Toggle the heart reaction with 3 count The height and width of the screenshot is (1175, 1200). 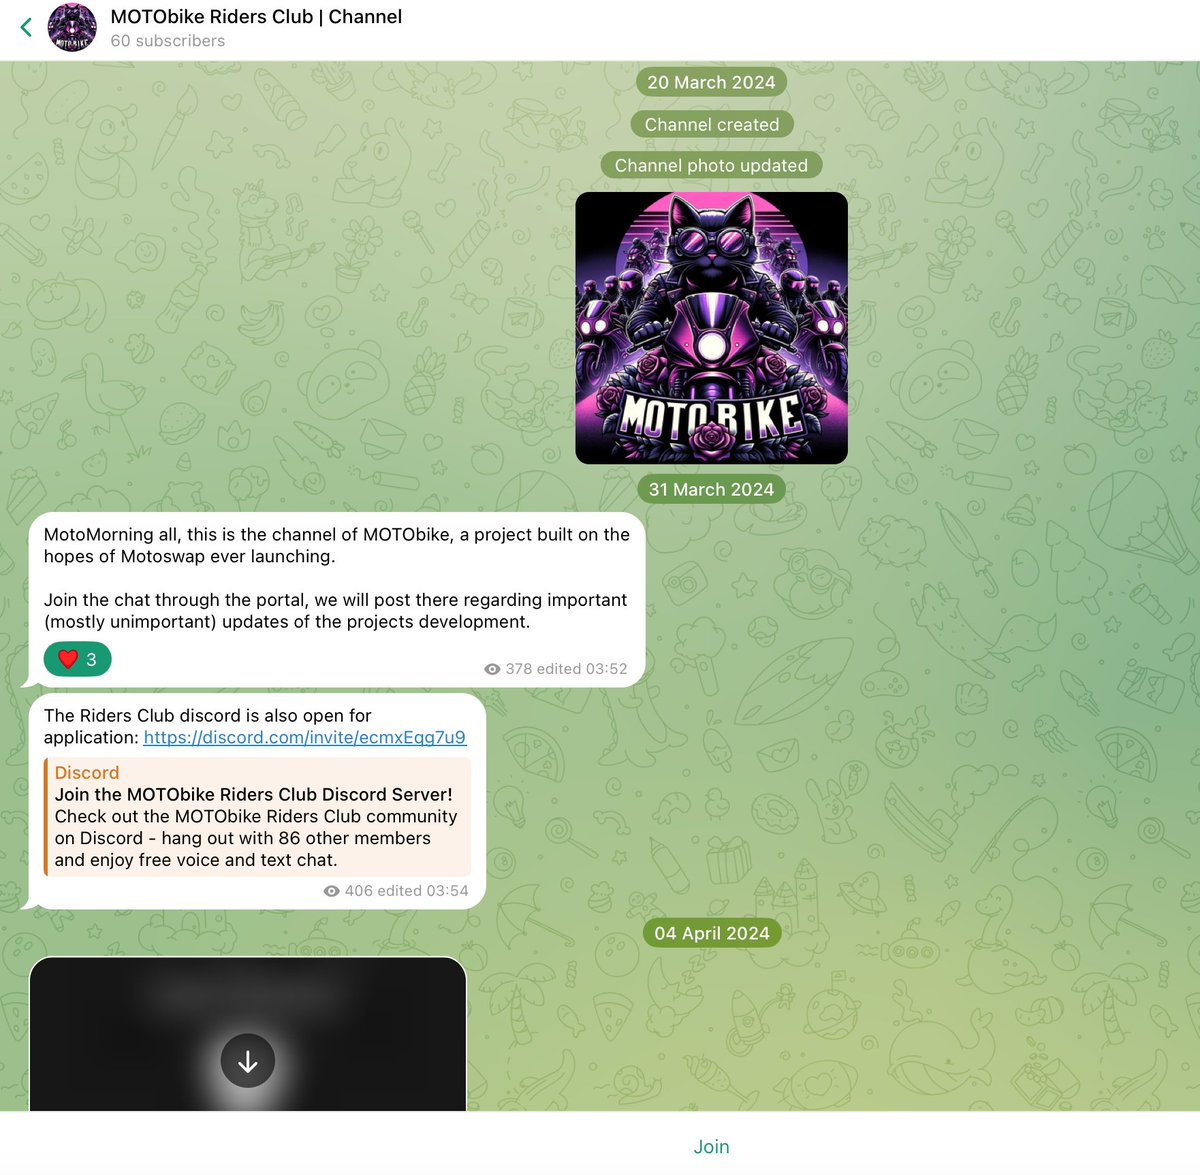point(77,659)
